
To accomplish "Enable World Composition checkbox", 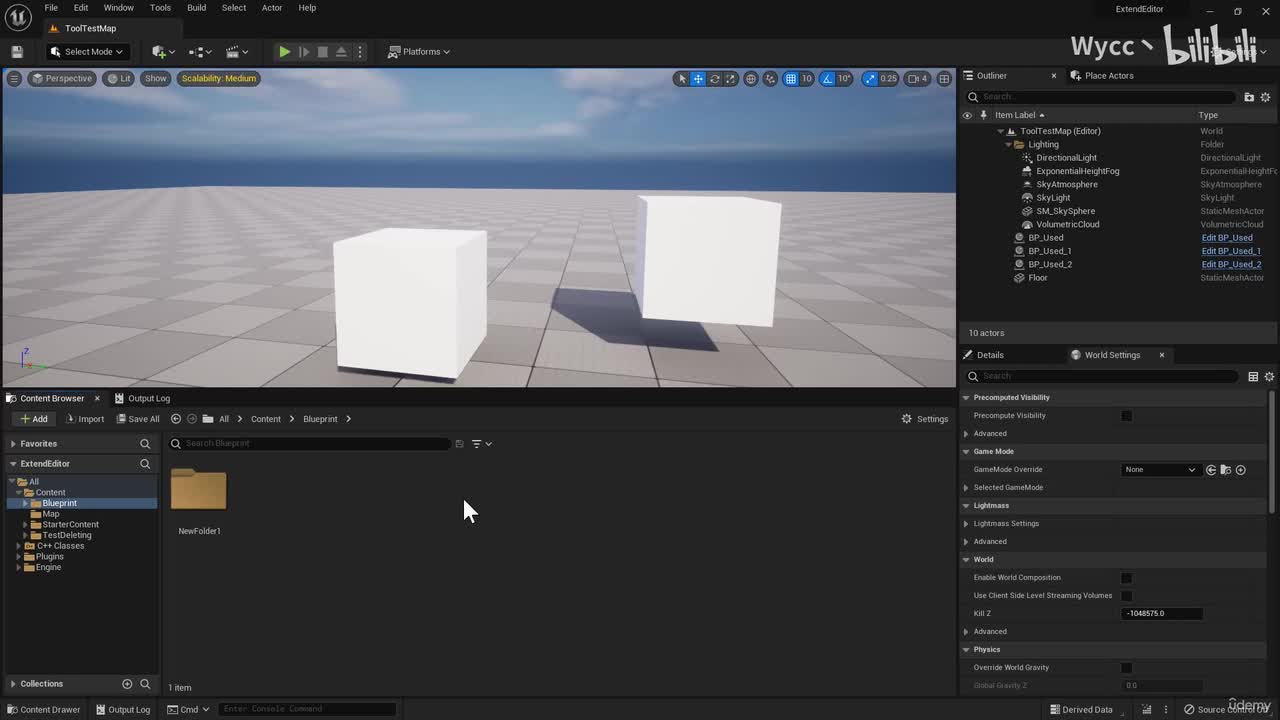I will (x=1127, y=578).
